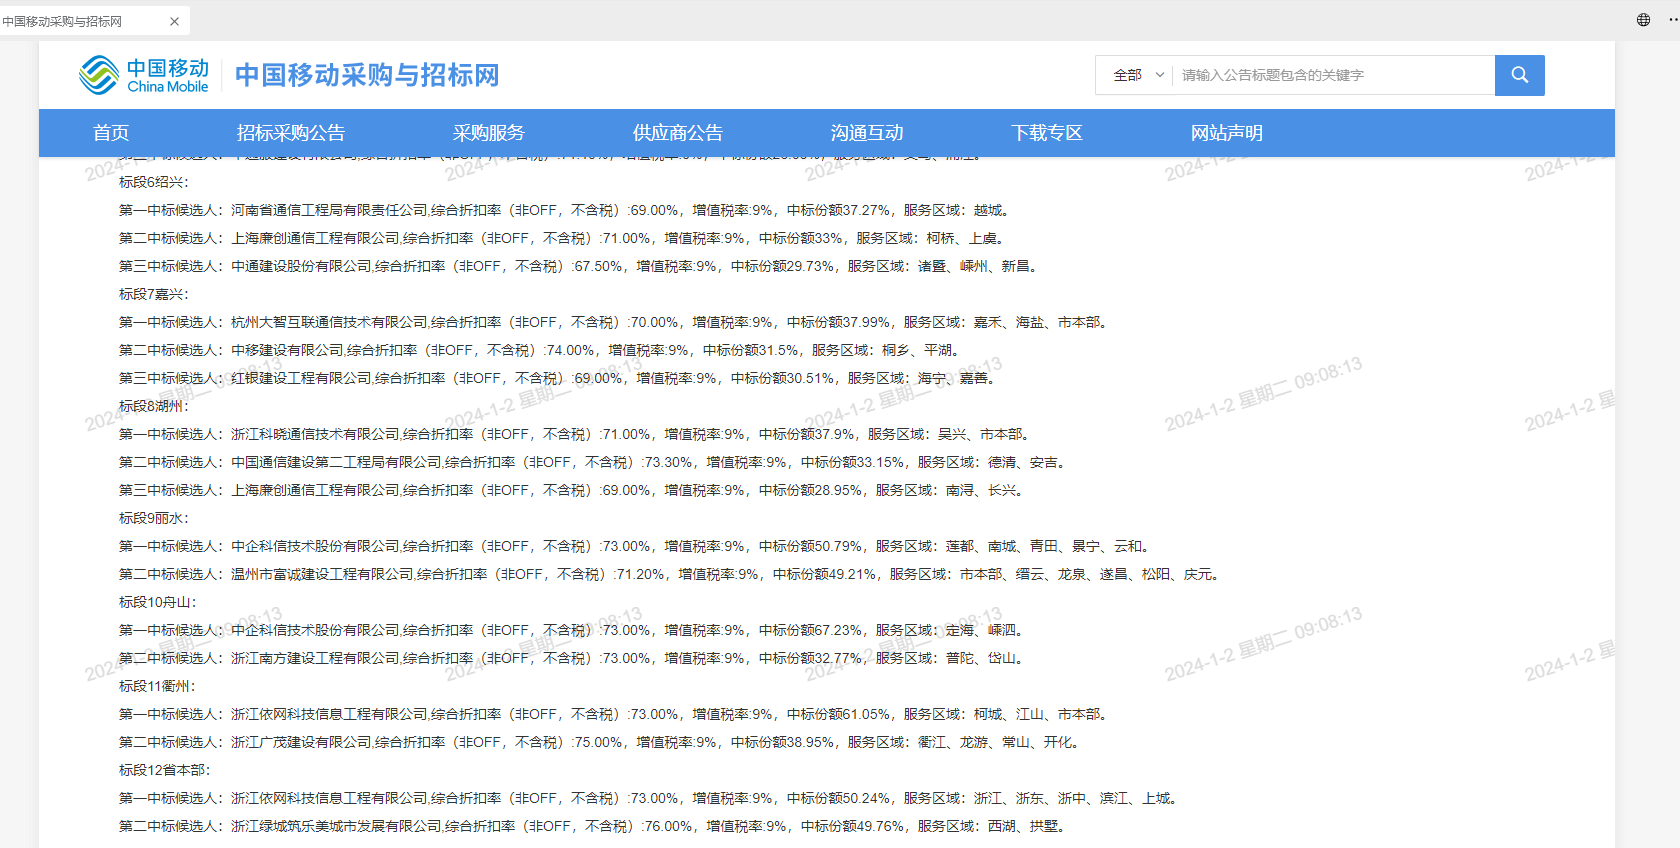The width and height of the screenshot is (1680, 848).
Task: Select 采购服务 in the navigation bar
Action: pyautogui.click(x=488, y=133)
